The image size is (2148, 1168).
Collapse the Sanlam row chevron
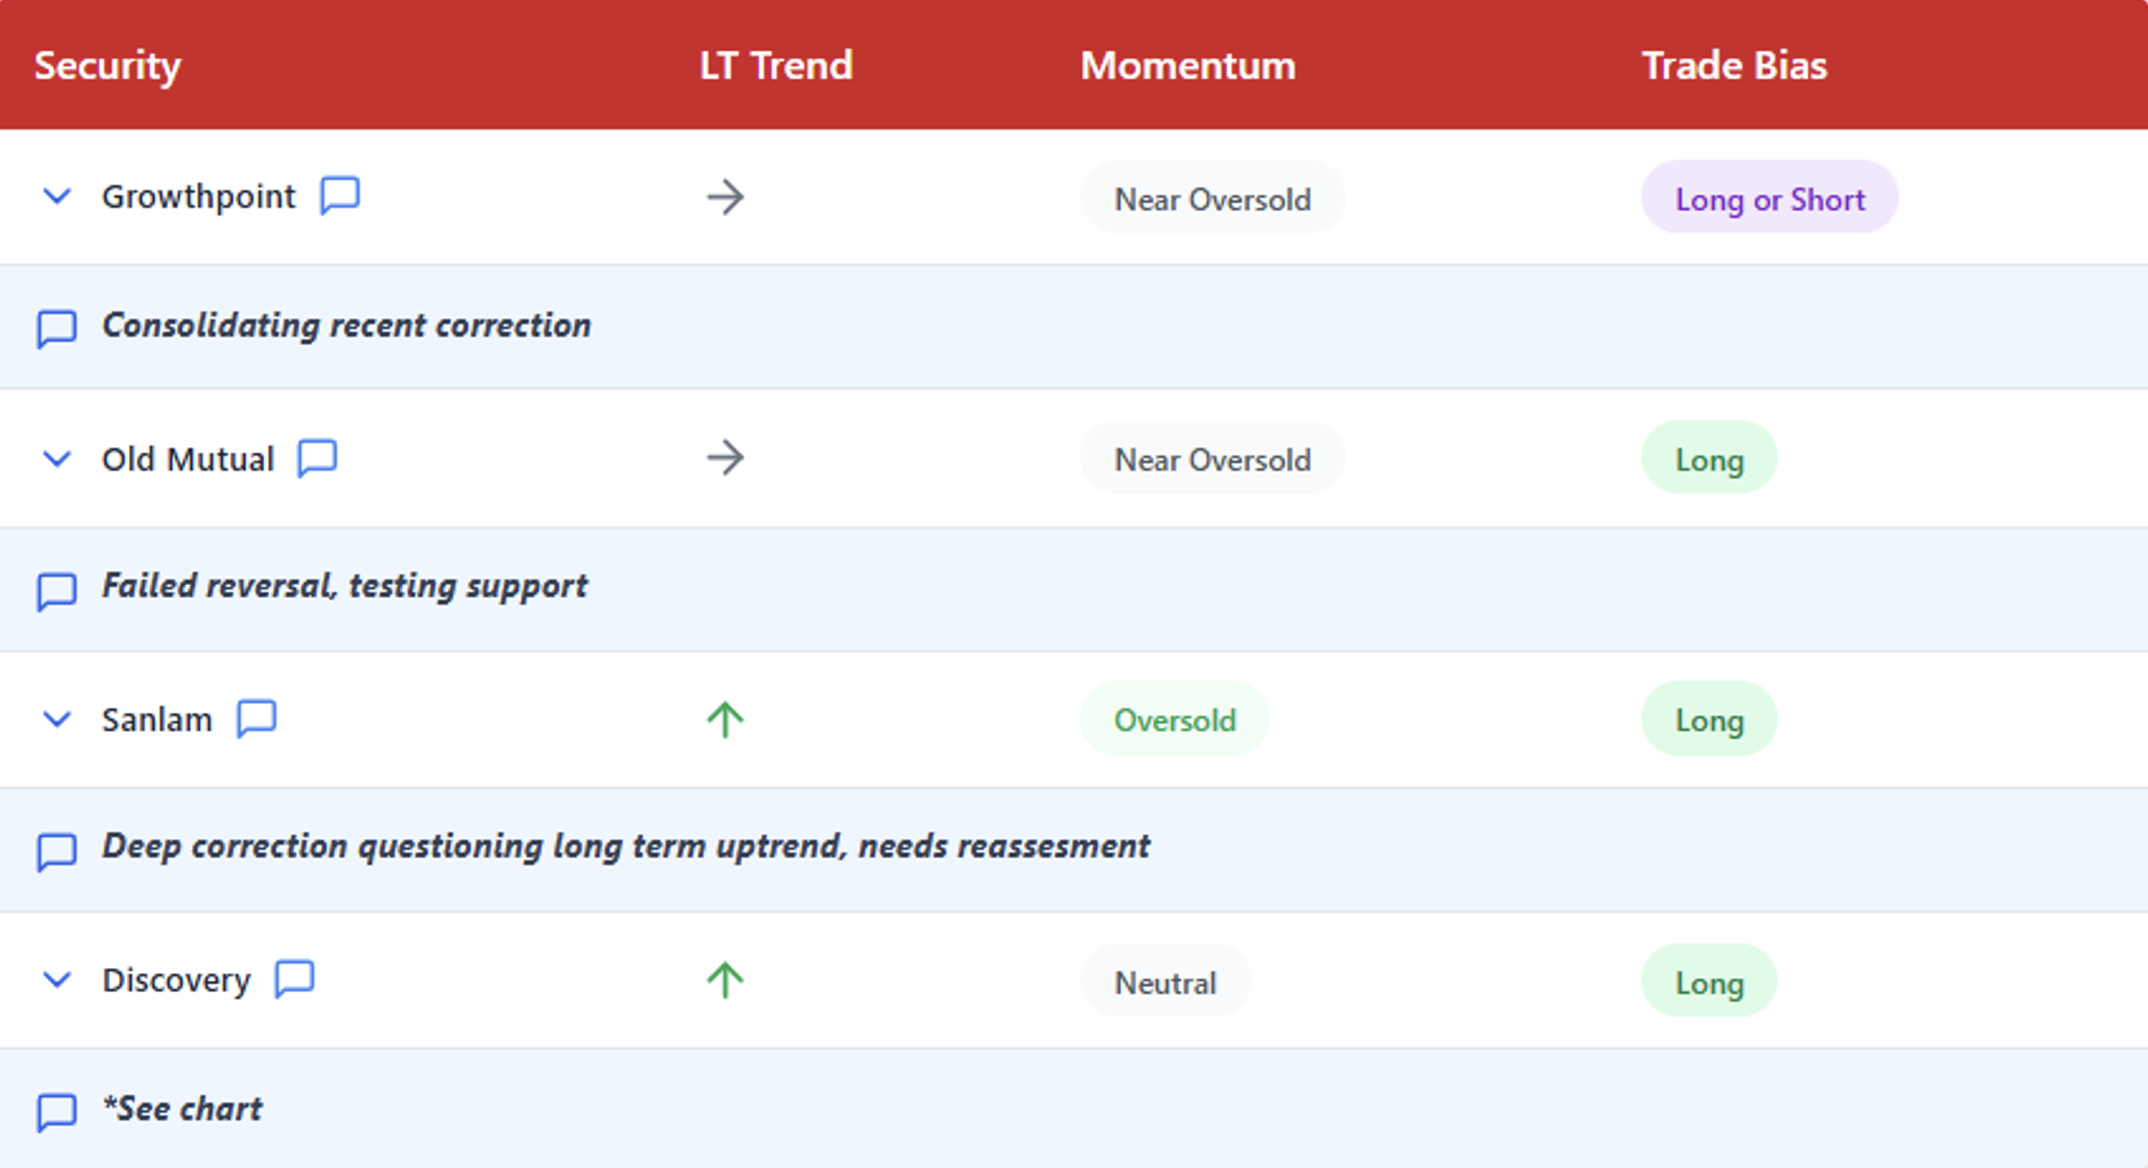pyautogui.click(x=57, y=719)
